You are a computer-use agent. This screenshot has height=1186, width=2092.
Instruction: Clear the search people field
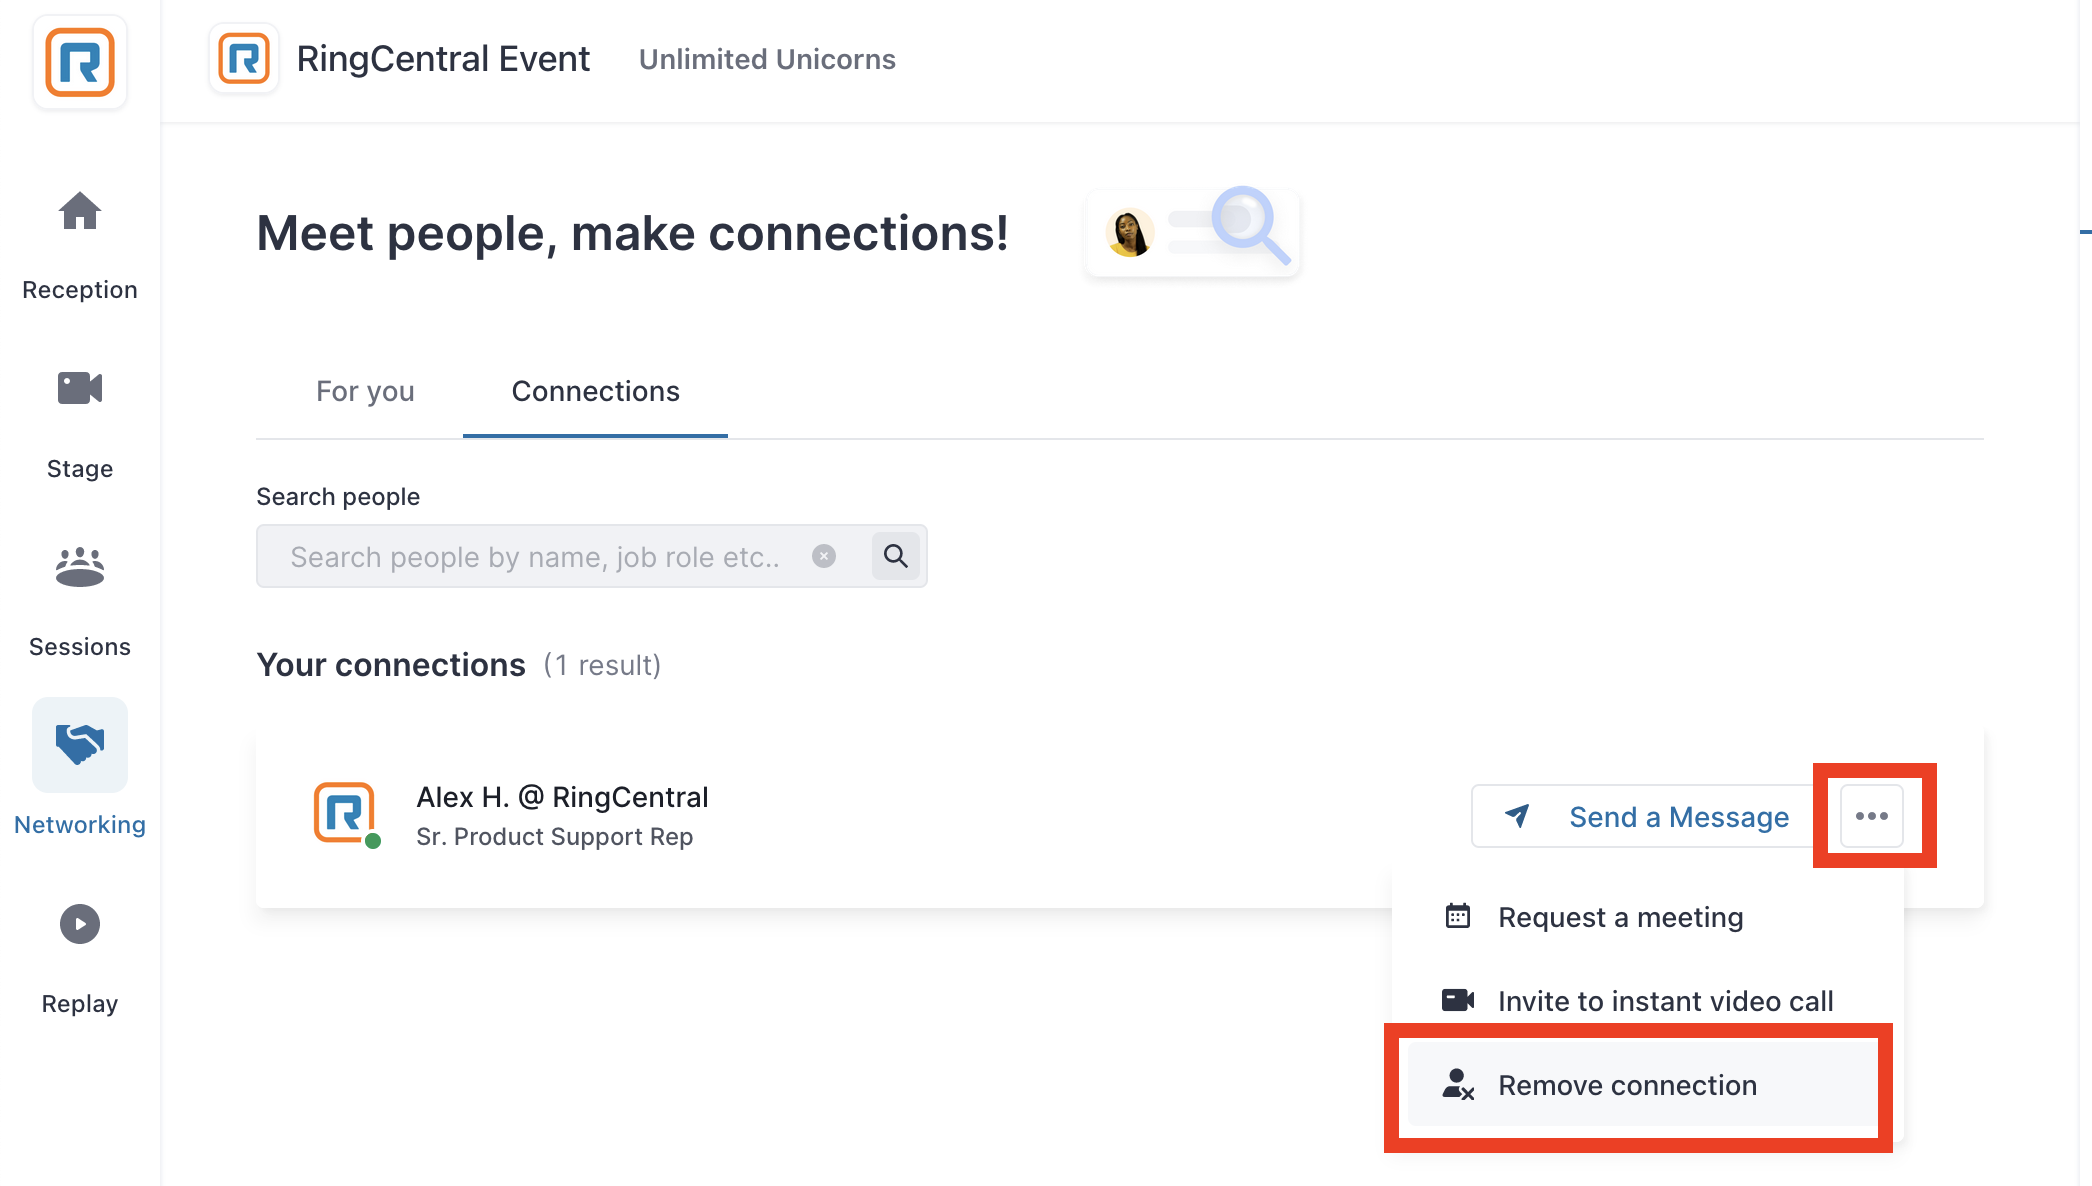click(824, 556)
